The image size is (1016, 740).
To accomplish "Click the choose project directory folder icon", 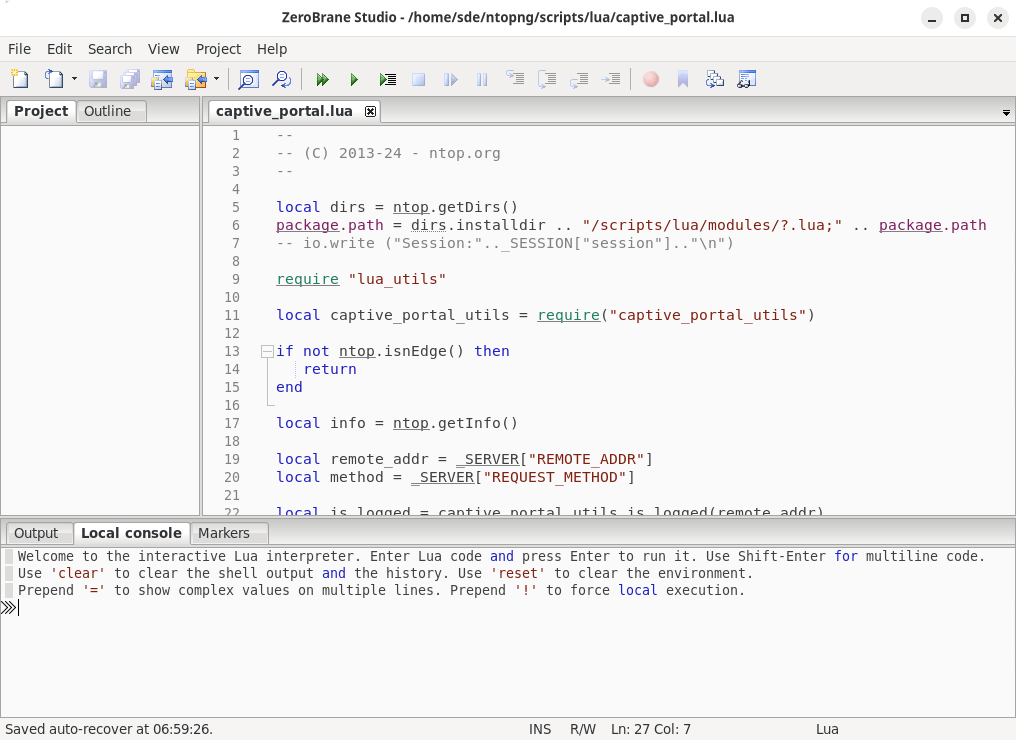I will (195, 79).
